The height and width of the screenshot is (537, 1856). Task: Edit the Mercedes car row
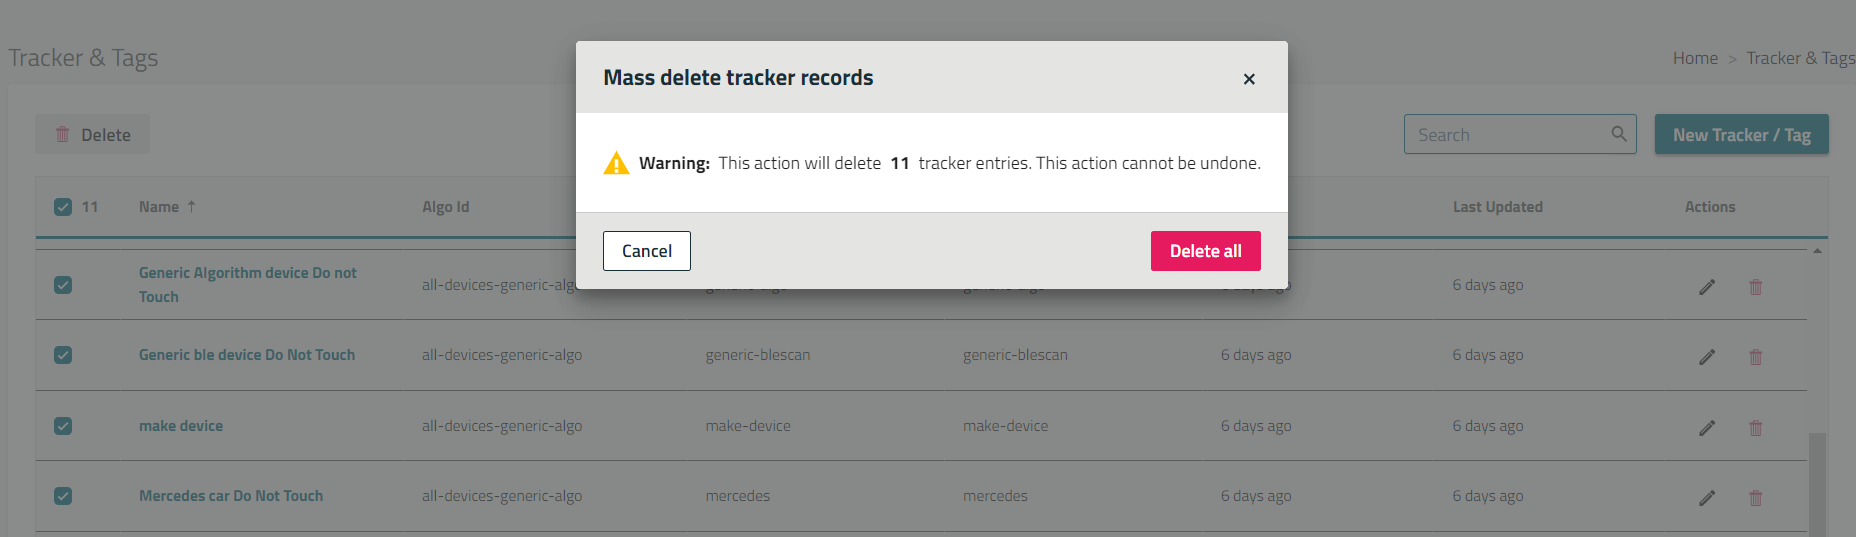pyautogui.click(x=1707, y=498)
